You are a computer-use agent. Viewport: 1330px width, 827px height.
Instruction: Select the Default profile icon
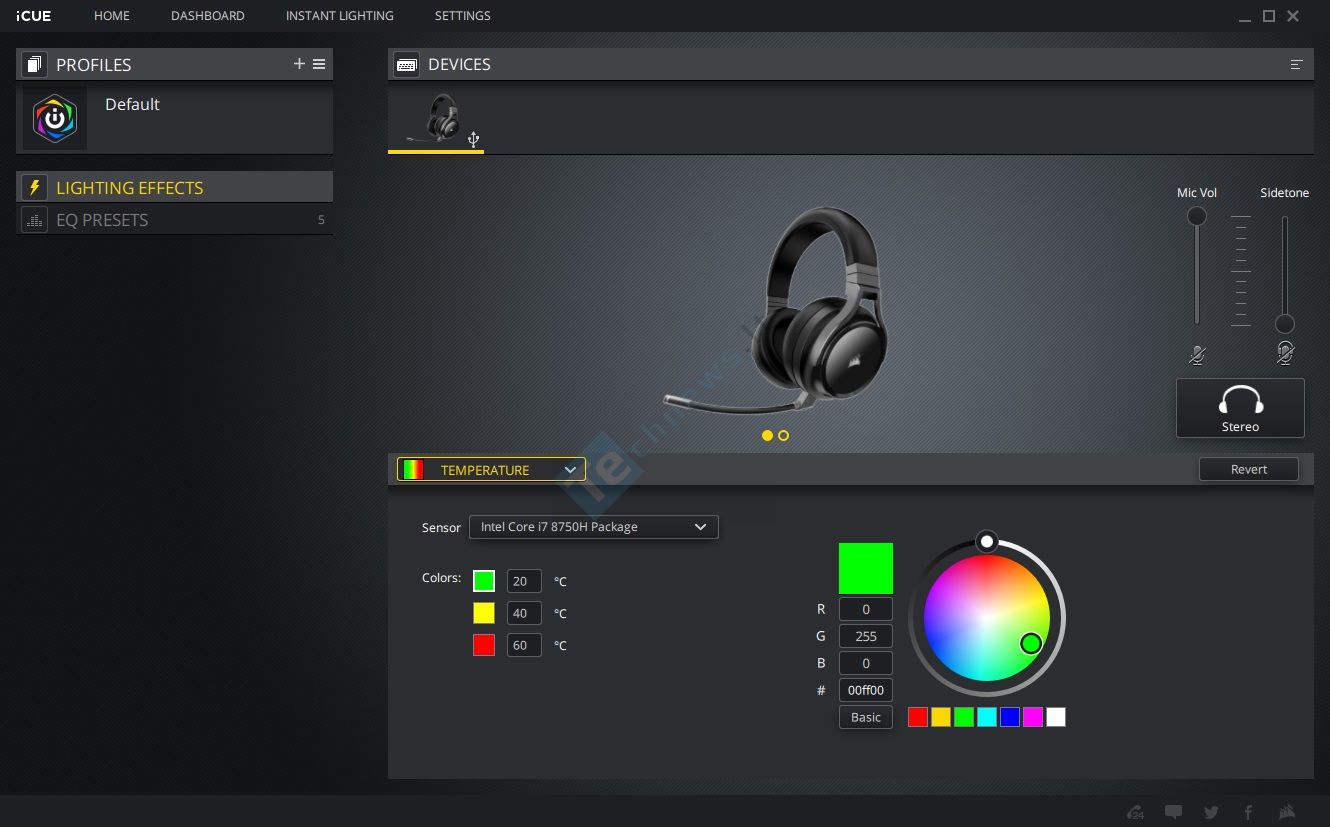pos(55,118)
